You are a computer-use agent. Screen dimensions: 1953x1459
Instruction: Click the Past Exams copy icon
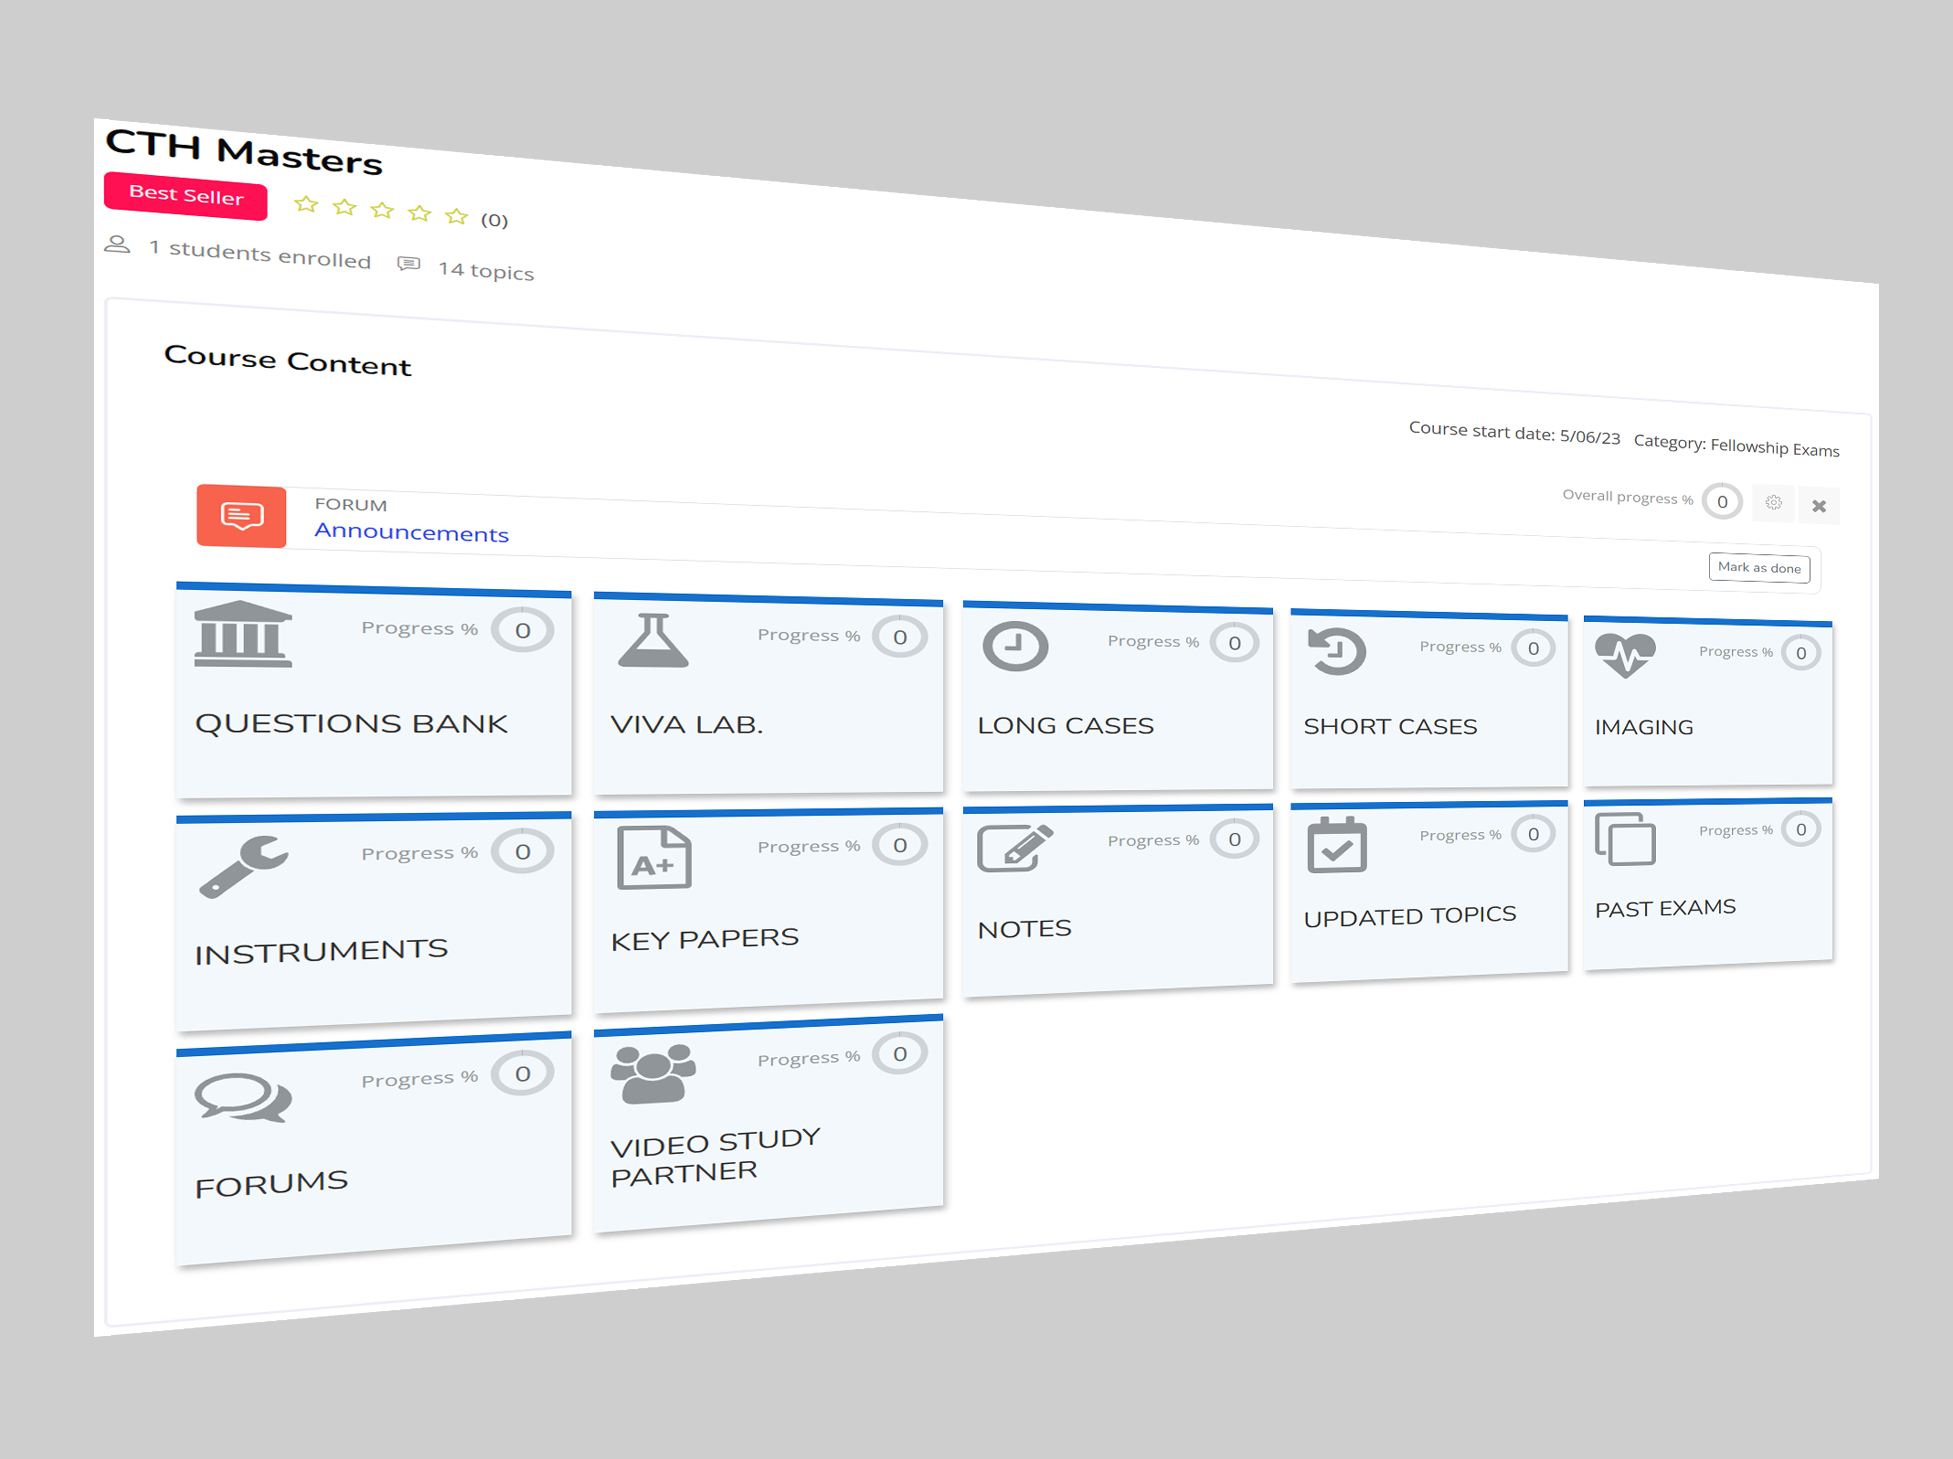(x=1625, y=839)
